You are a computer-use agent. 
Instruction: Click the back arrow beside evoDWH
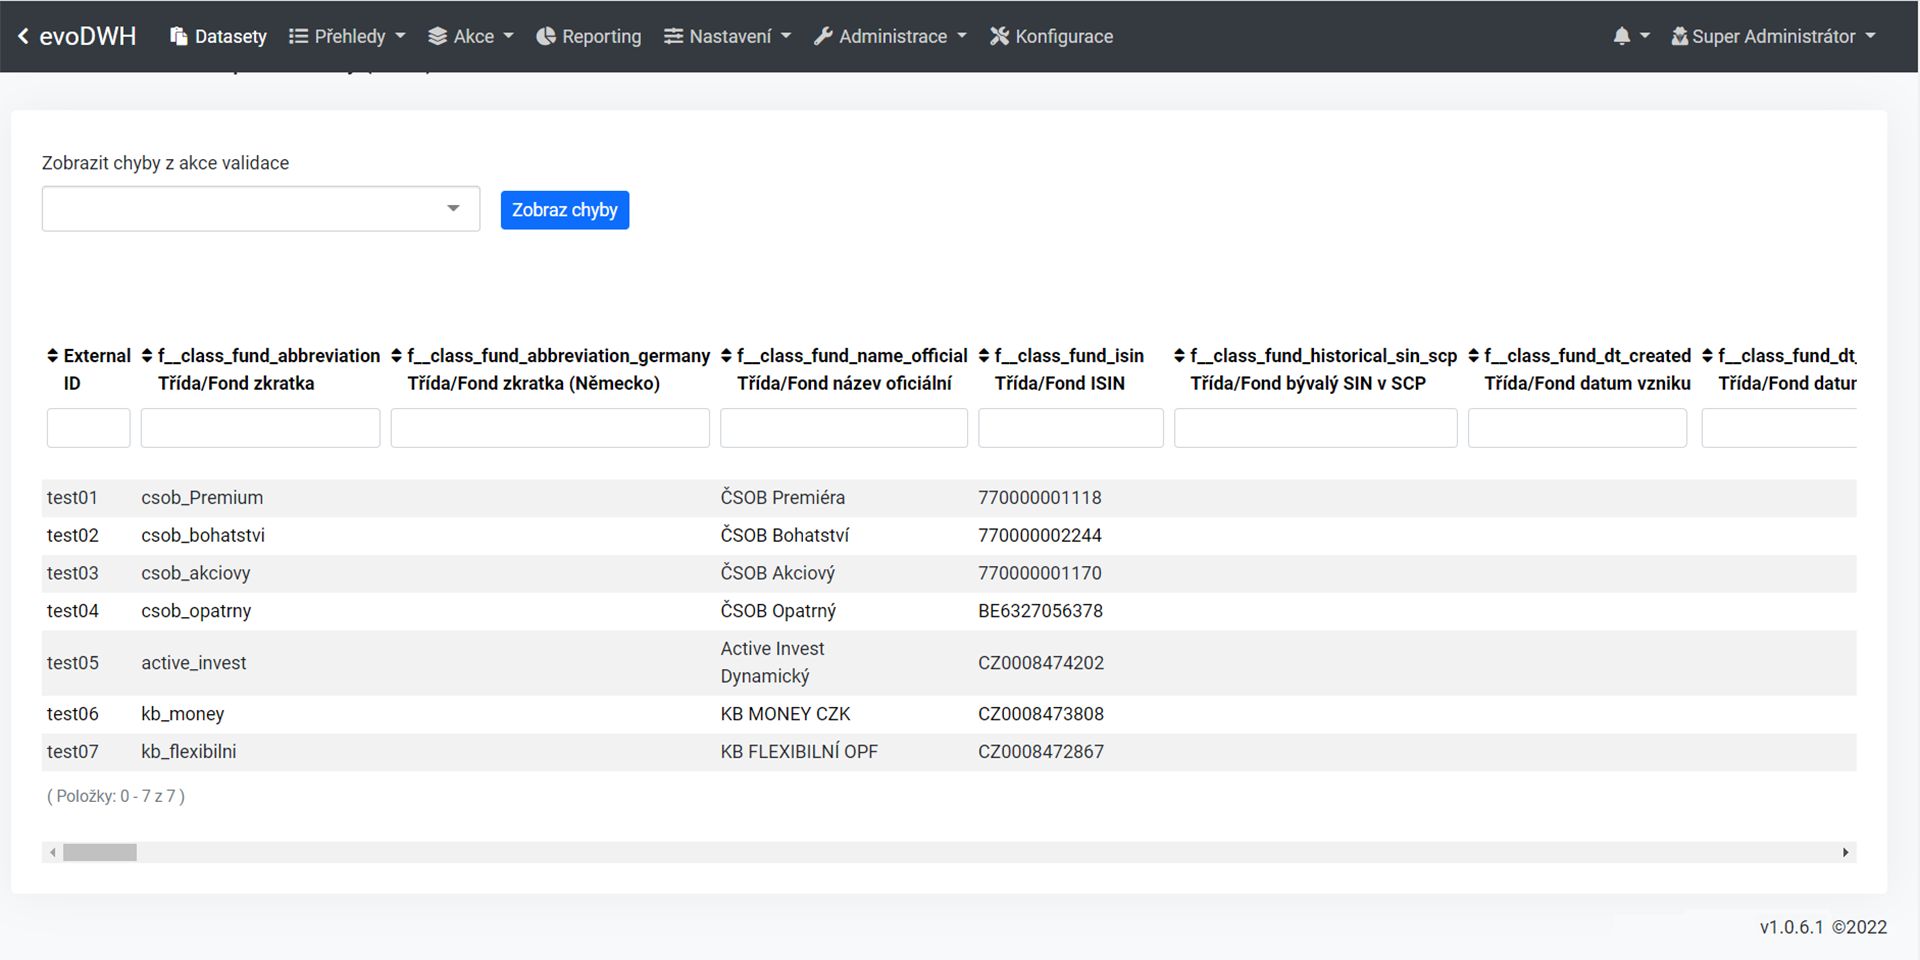click(x=23, y=36)
